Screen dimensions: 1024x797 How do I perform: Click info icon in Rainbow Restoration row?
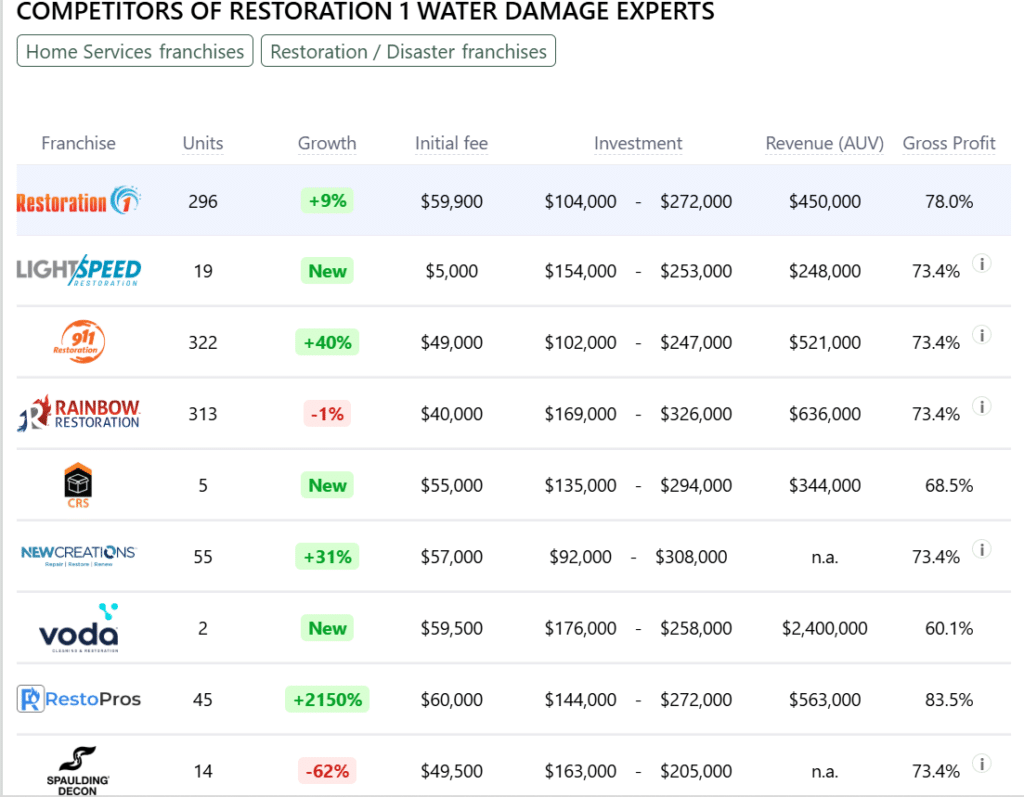(x=982, y=406)
